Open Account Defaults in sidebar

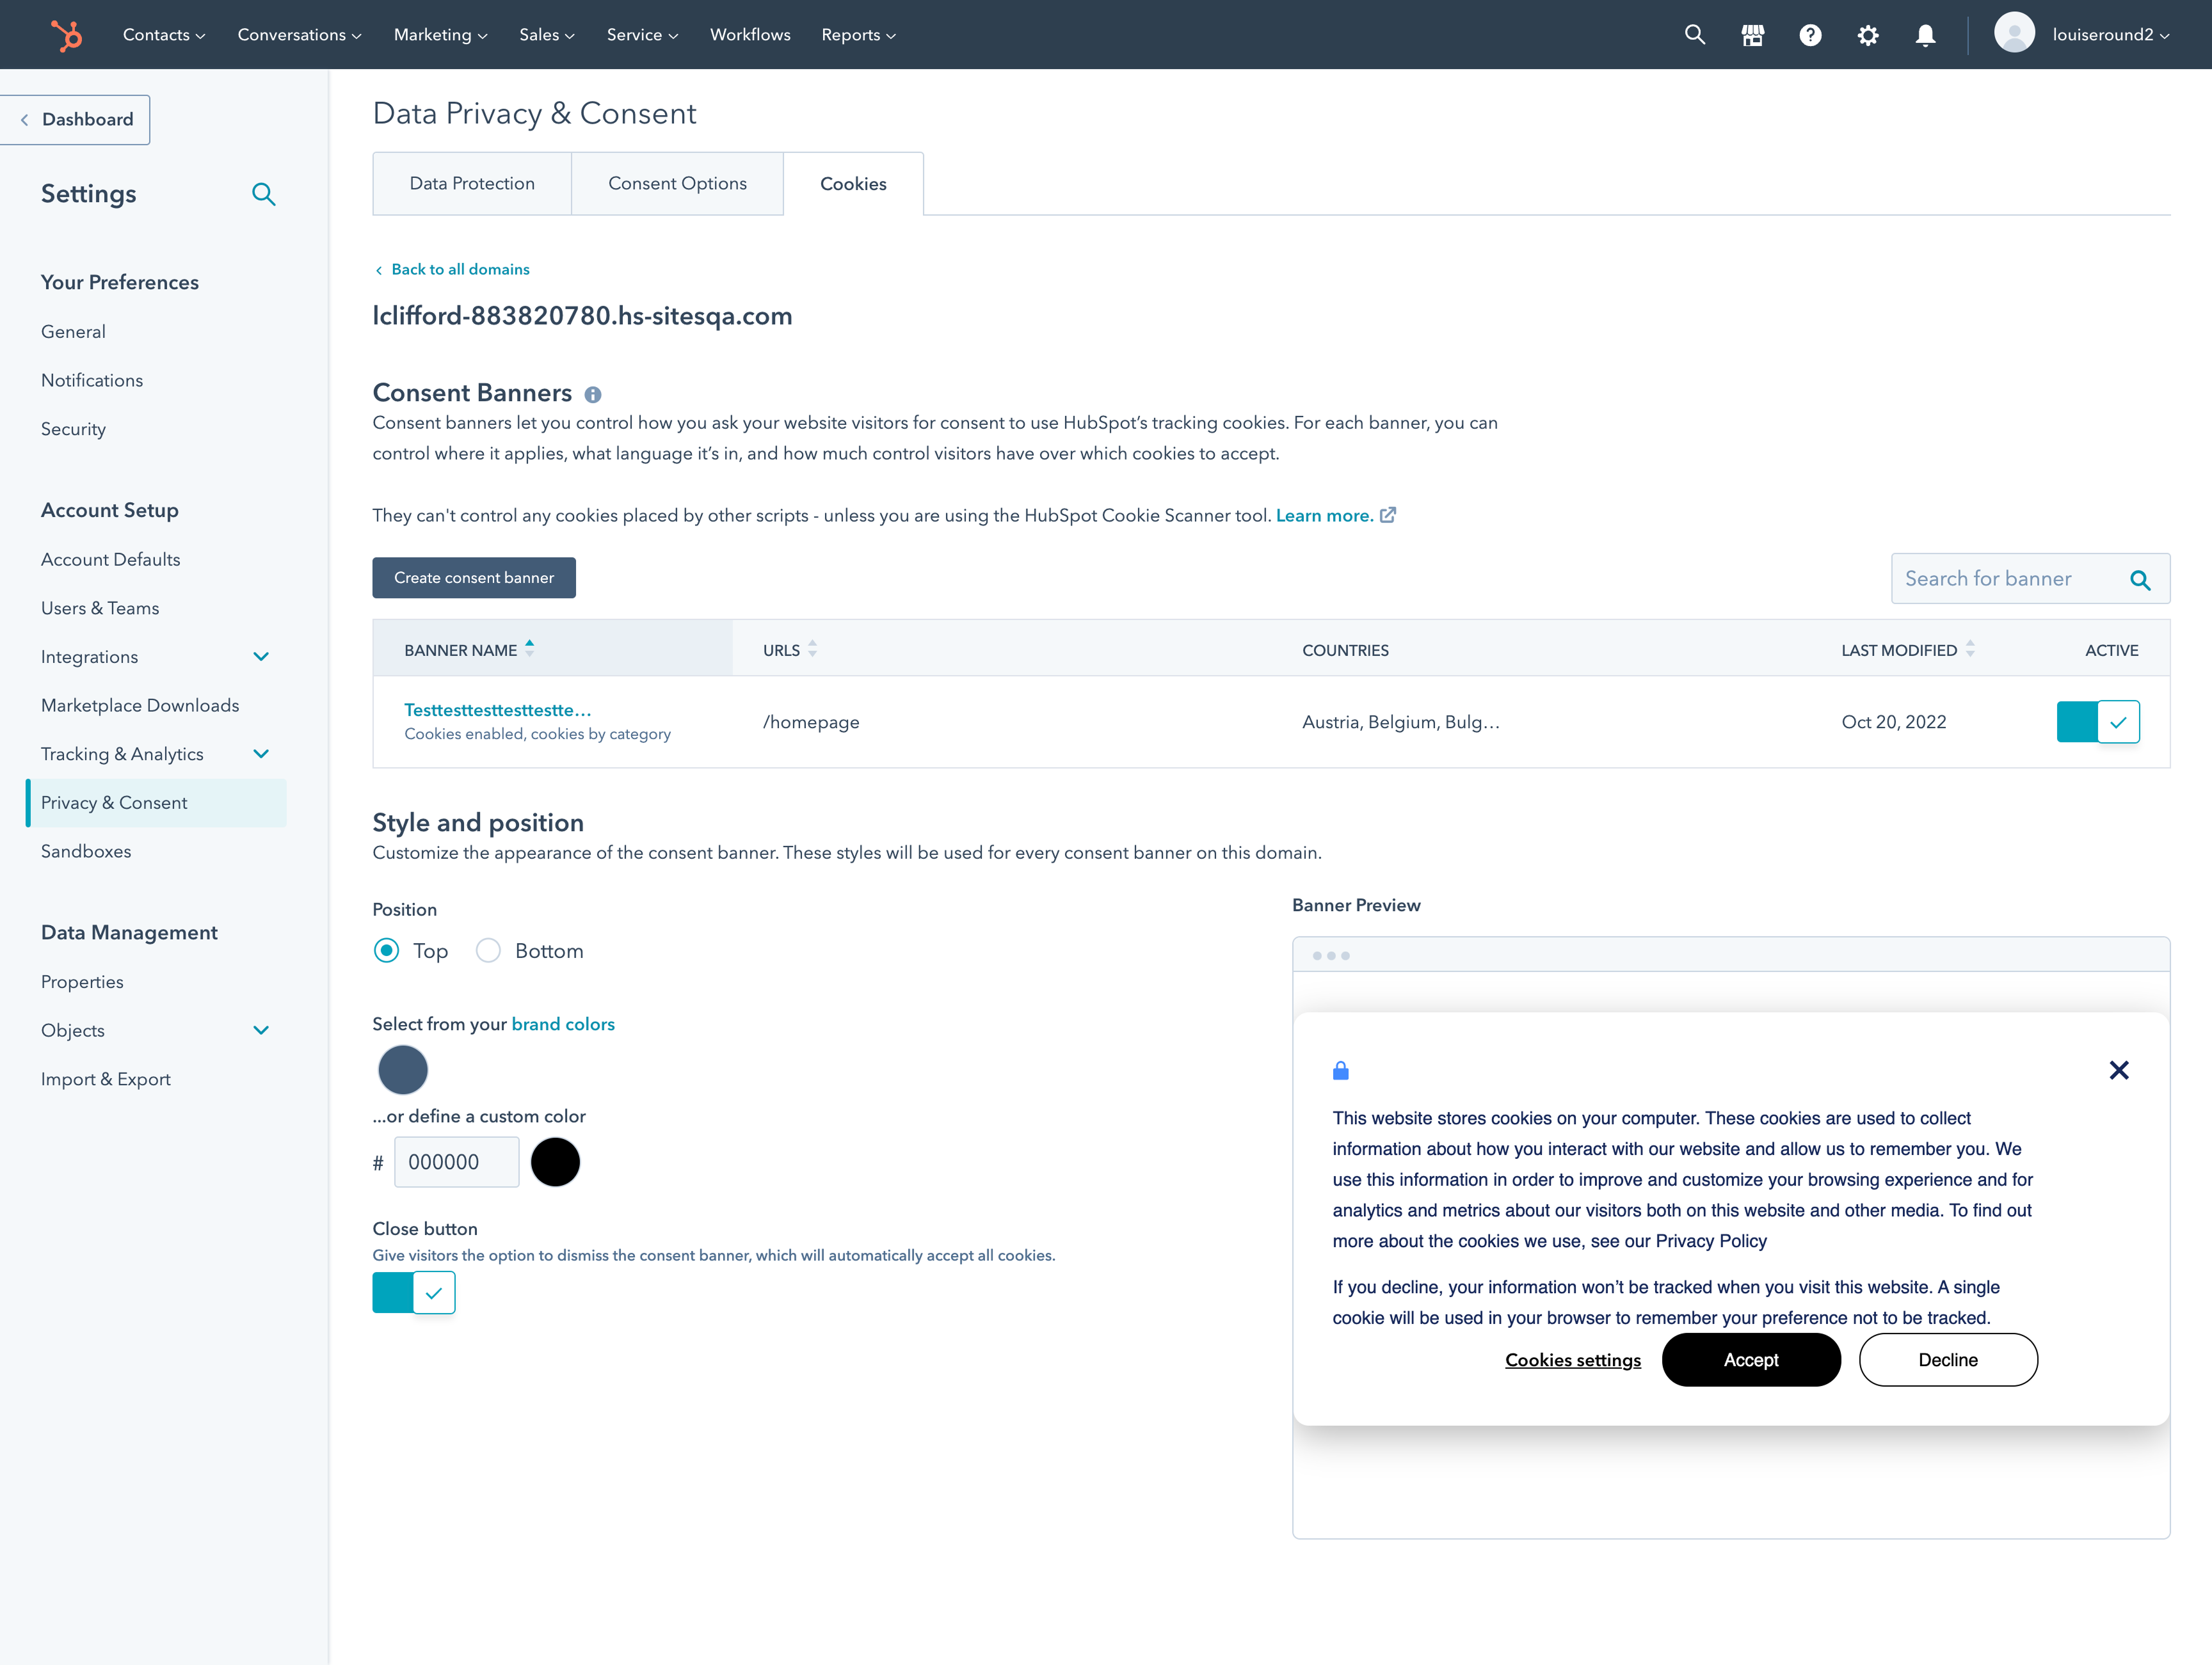coord(111,560)
